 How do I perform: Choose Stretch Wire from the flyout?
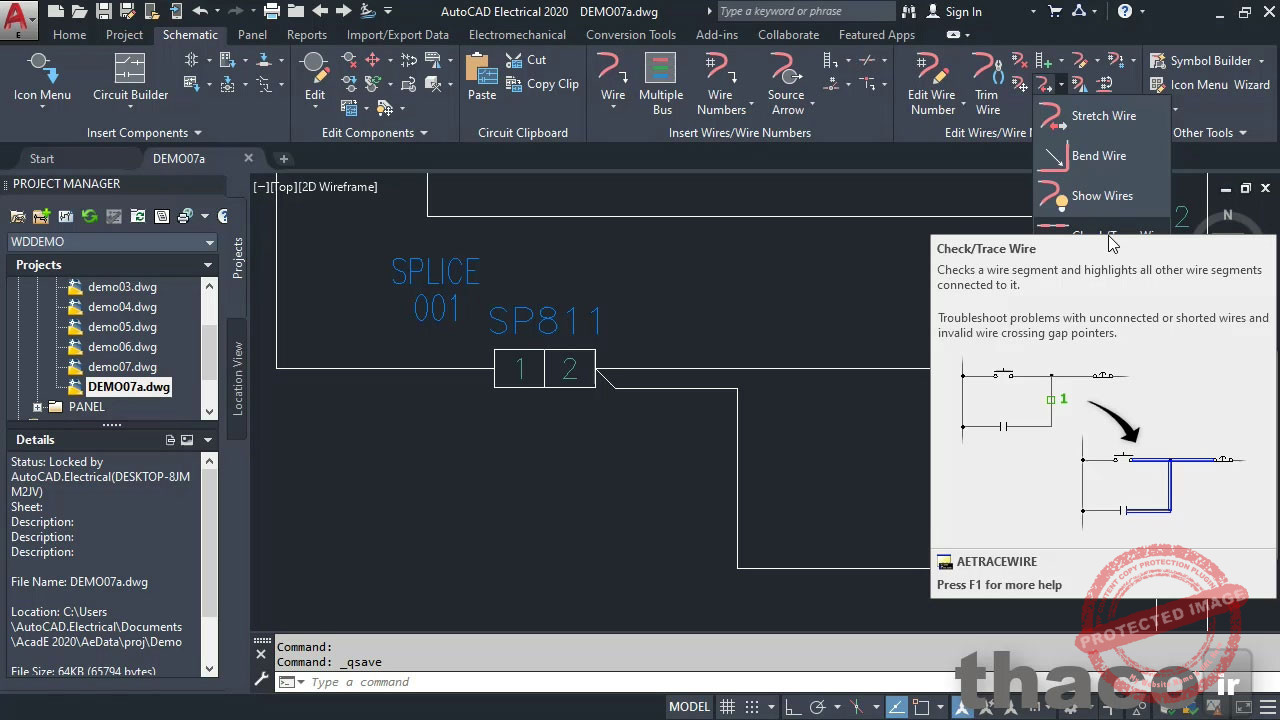tap(1102, 116)
